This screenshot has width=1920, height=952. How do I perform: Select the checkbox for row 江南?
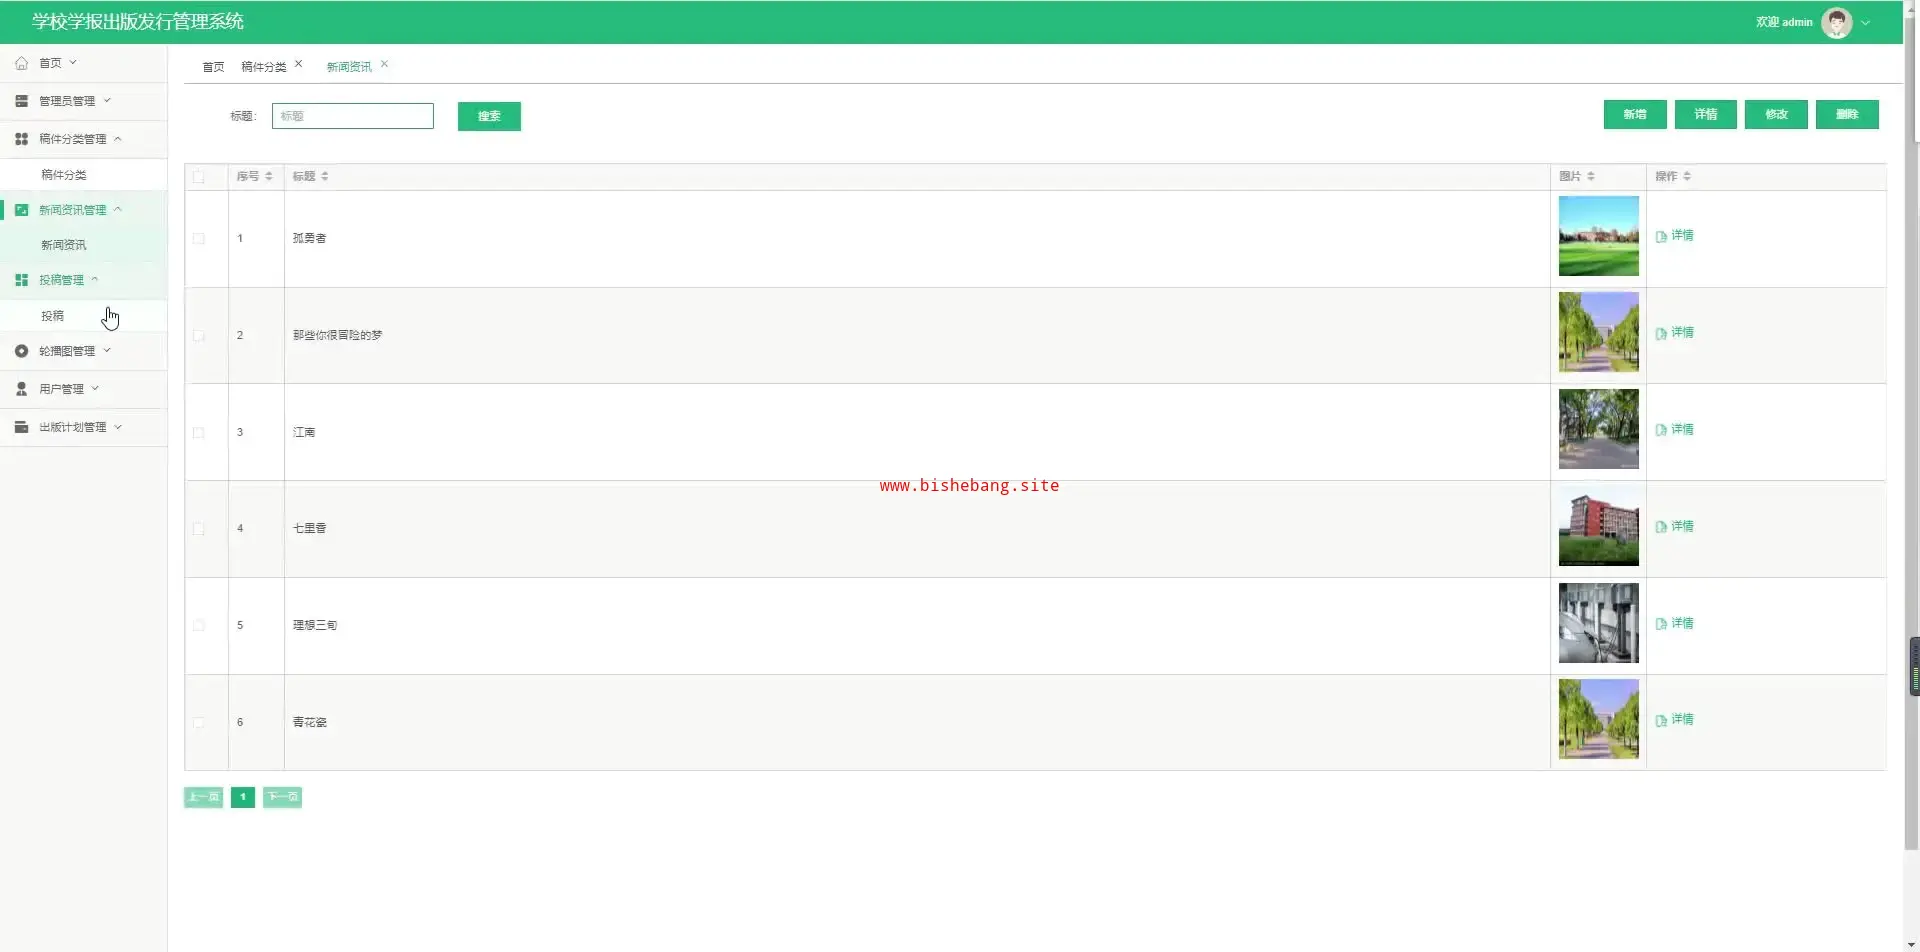pyautogui.click(x=198, y=433)
